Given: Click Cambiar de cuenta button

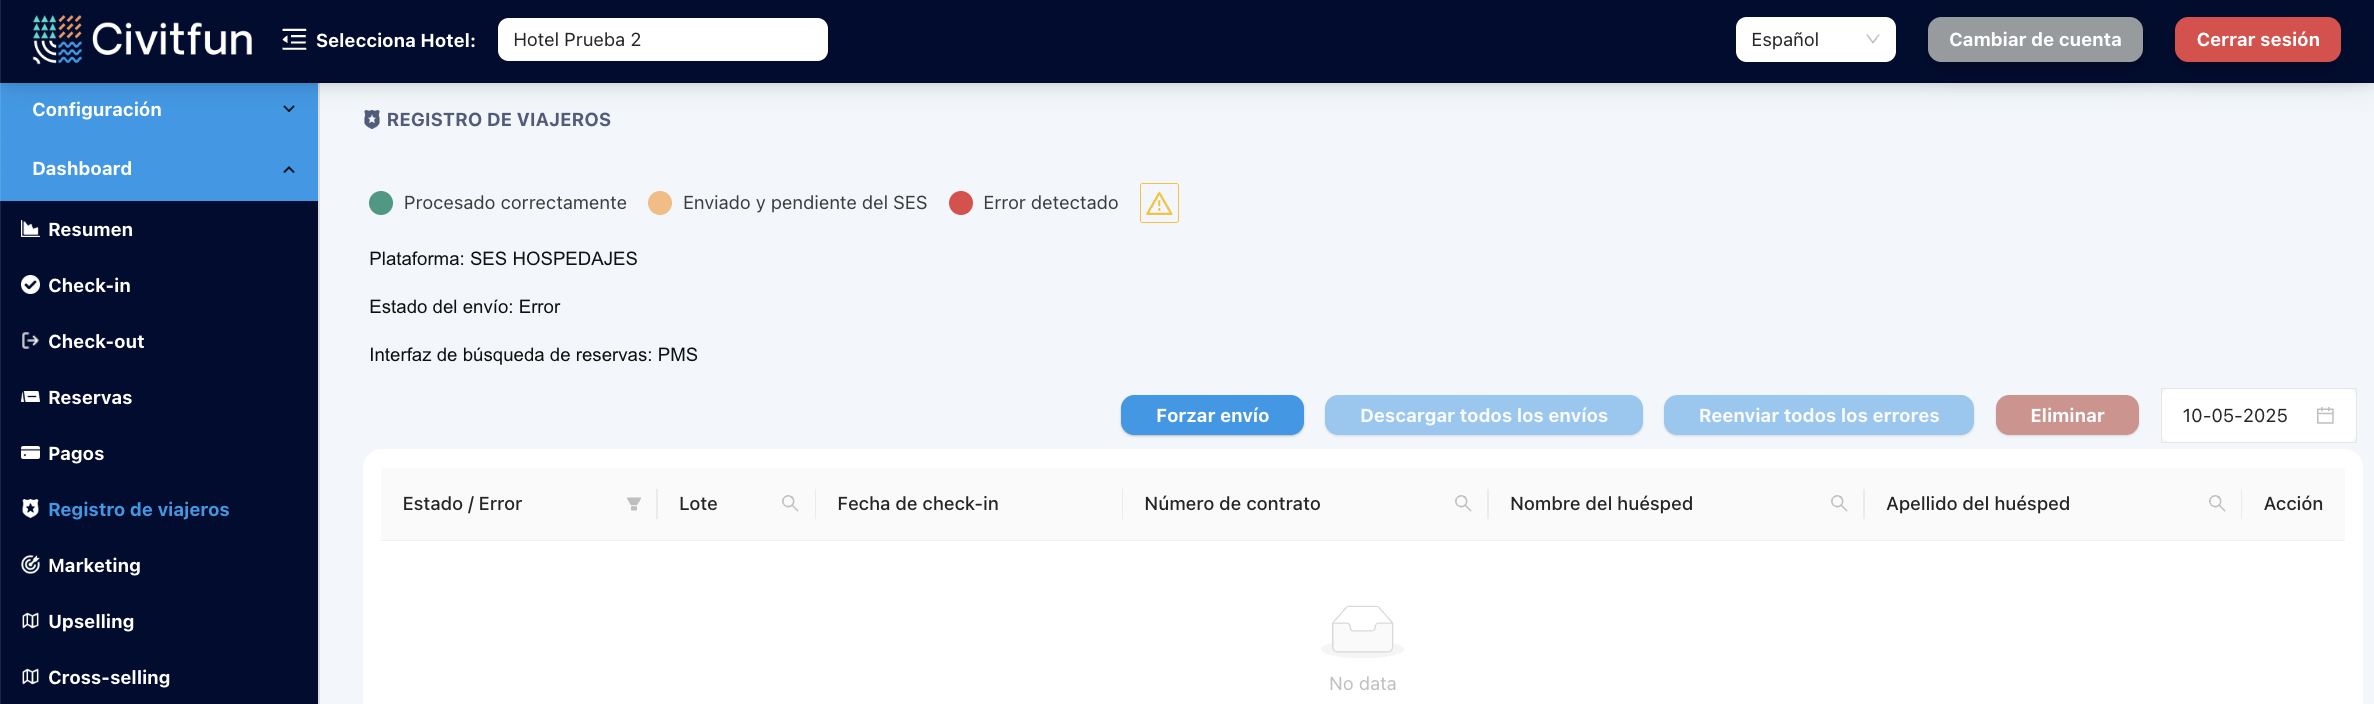Looking at the screenshot, I should (x=2035, y=40).
